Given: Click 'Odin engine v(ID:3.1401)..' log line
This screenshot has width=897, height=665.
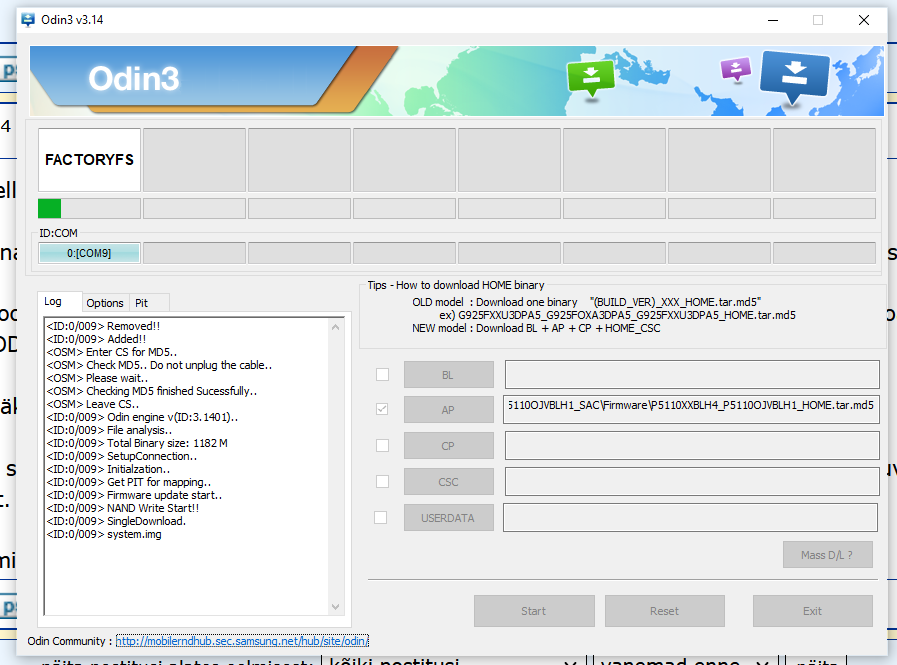Looking at the screenshot, I should [142, 417].
